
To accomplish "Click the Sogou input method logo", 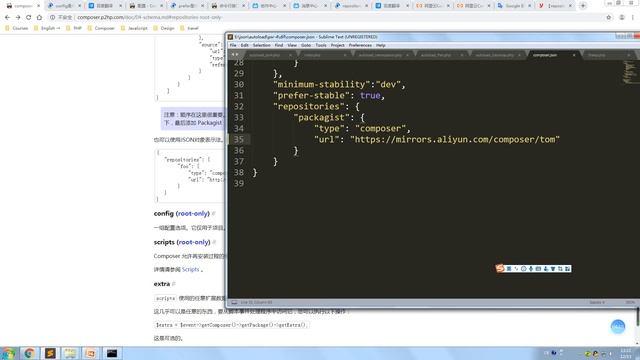I will point(500,268).
